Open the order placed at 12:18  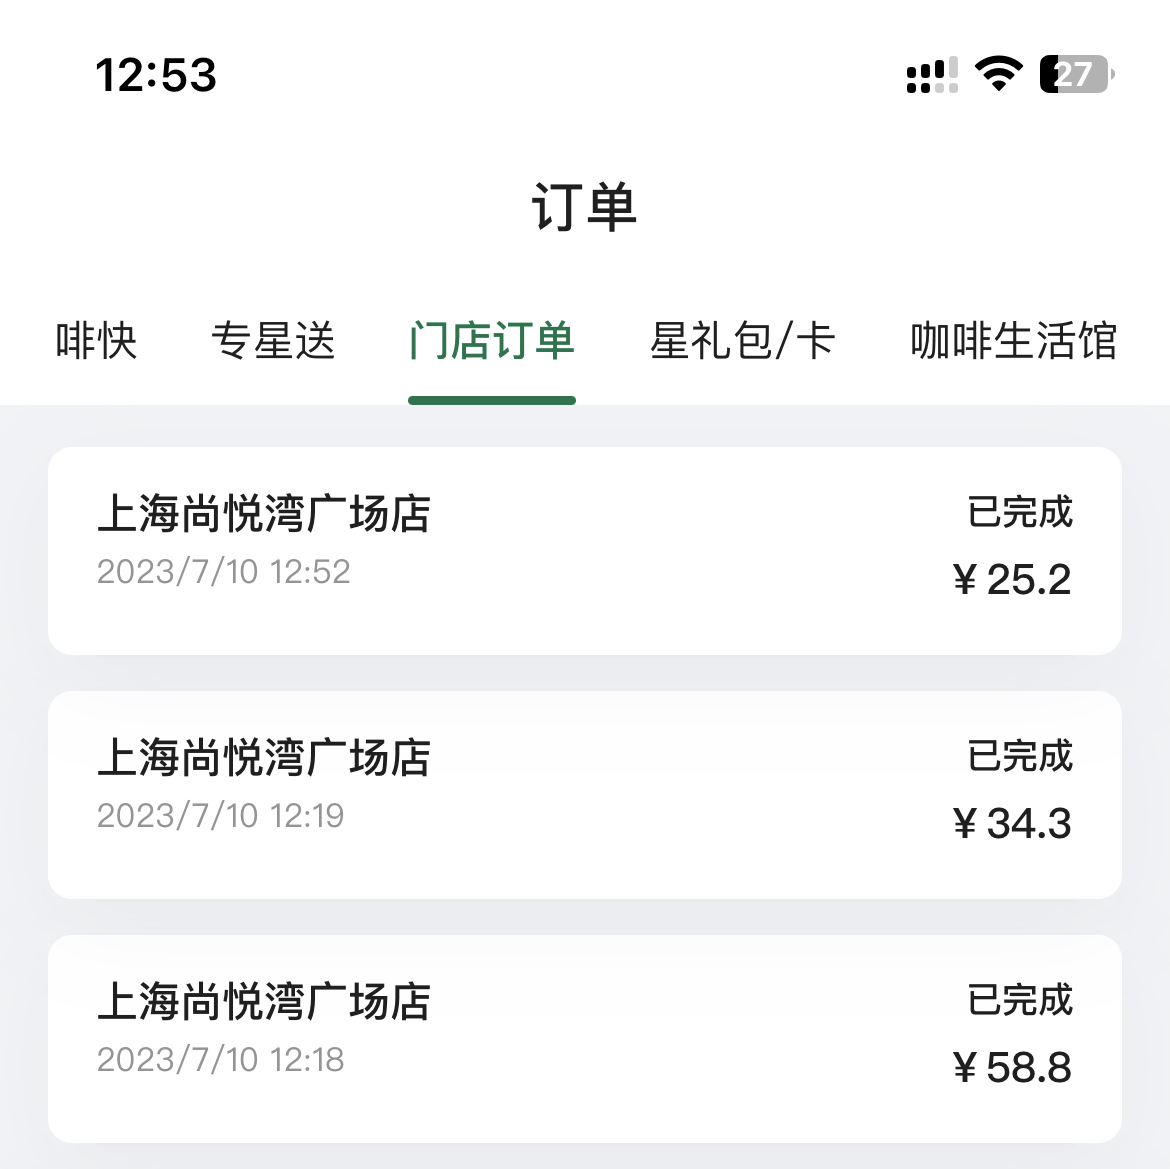pos(584,1038)
